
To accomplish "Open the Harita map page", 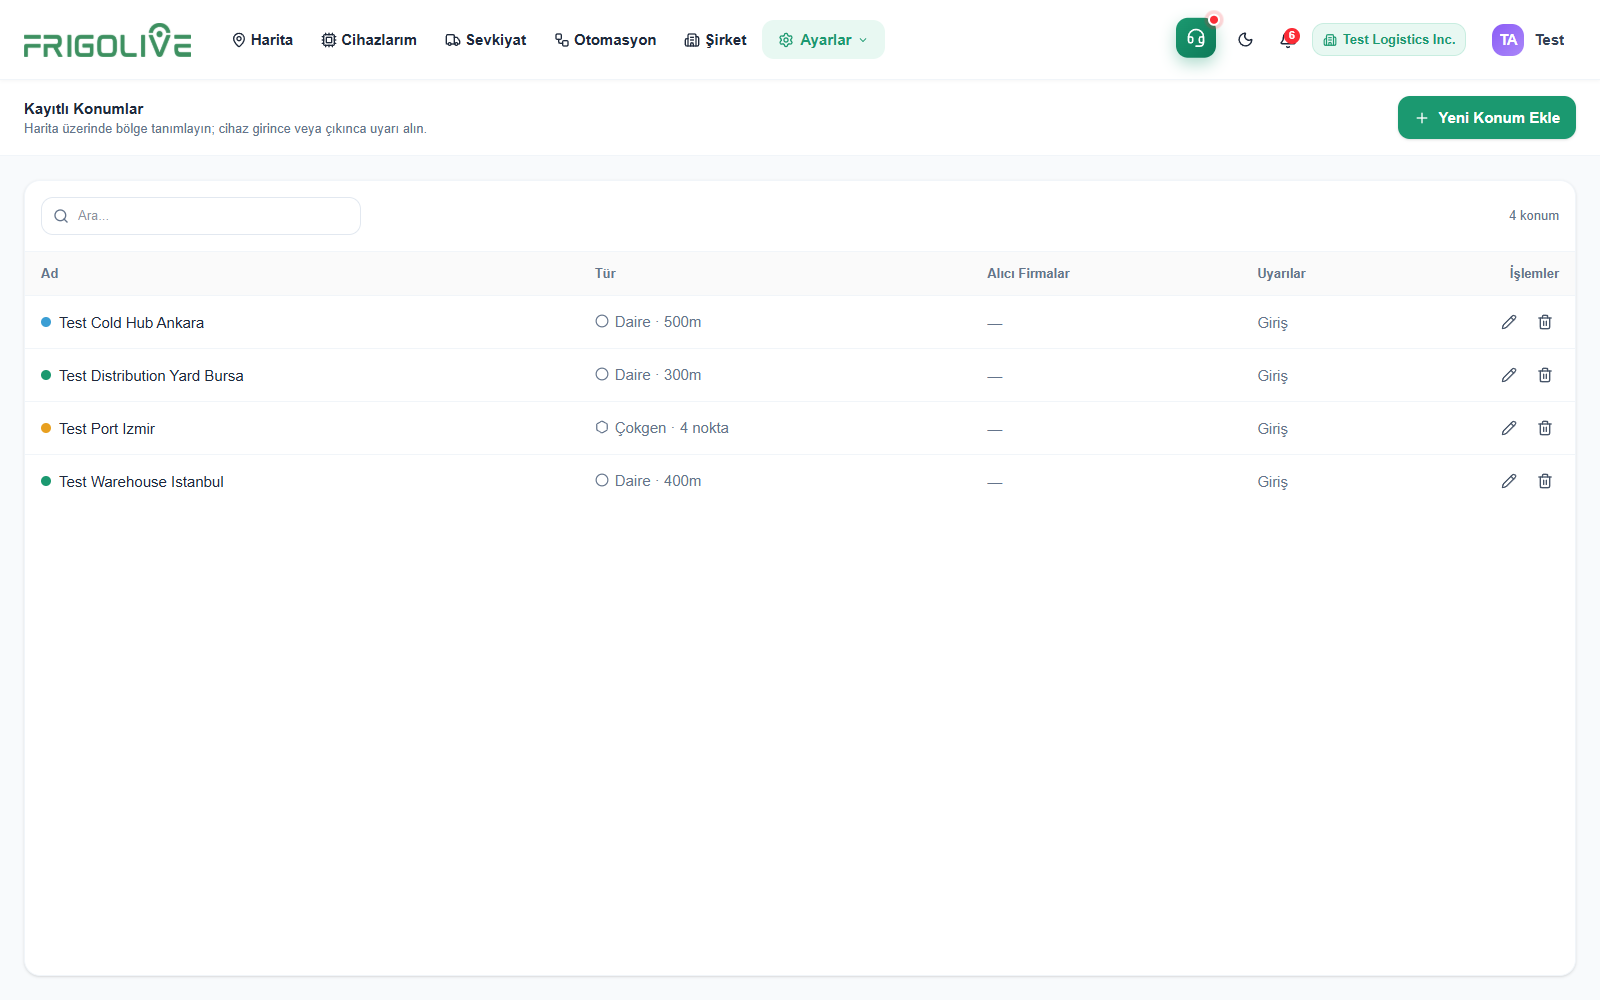I will [262, 40].
